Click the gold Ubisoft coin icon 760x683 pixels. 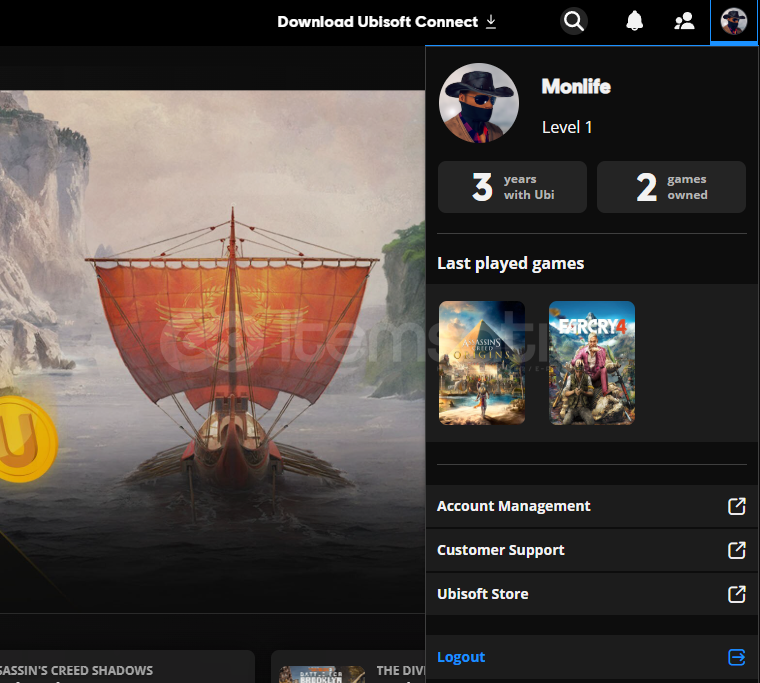pos(28,439)
